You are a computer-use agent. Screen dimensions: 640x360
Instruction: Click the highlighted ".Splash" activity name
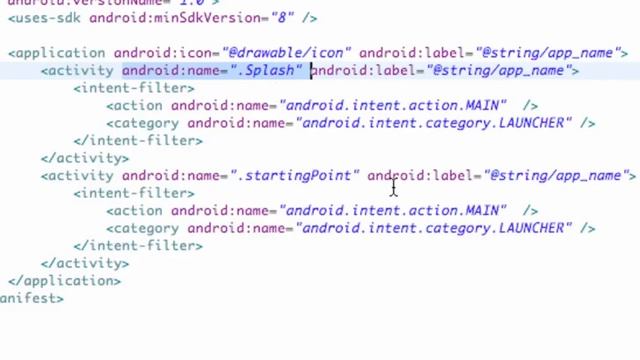pyautogui.click(x=266, y=71)
